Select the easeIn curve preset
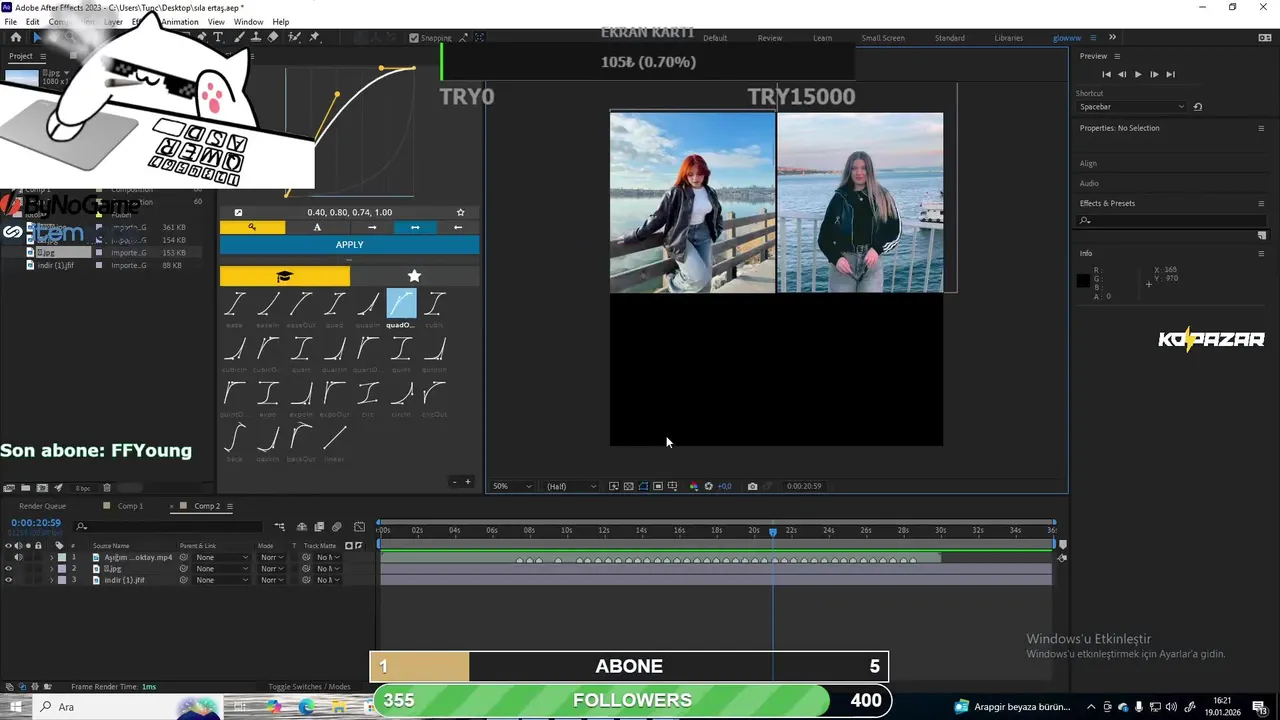The width and height of the screenshot is (1280, 720). point(268,304)
